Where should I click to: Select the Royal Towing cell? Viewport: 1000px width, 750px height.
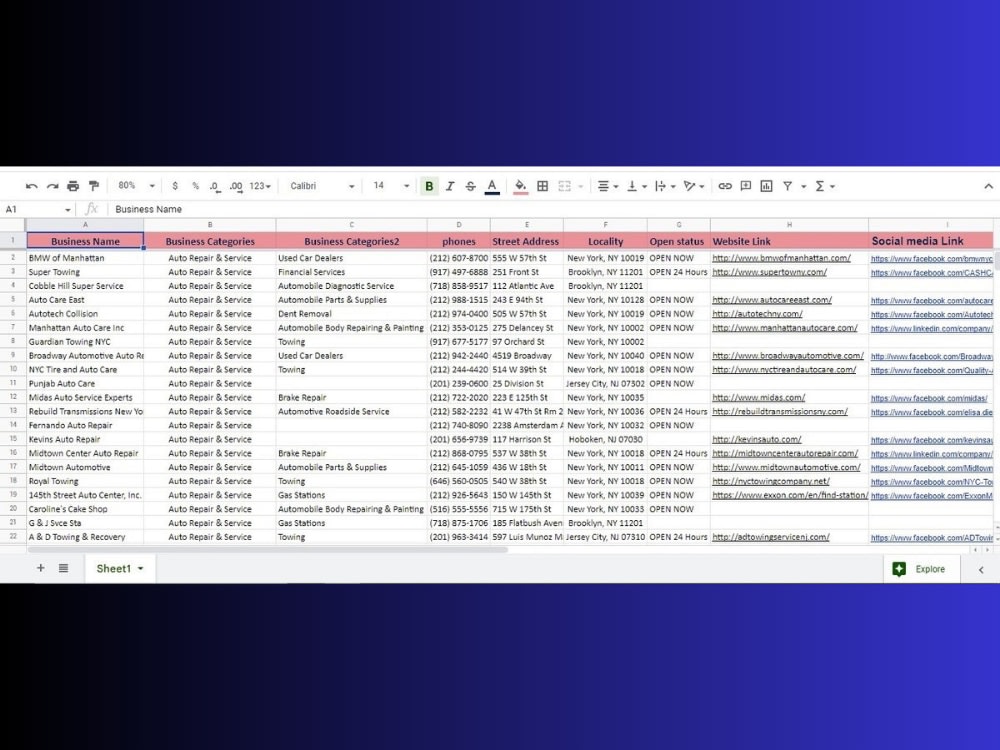(85, 482)
